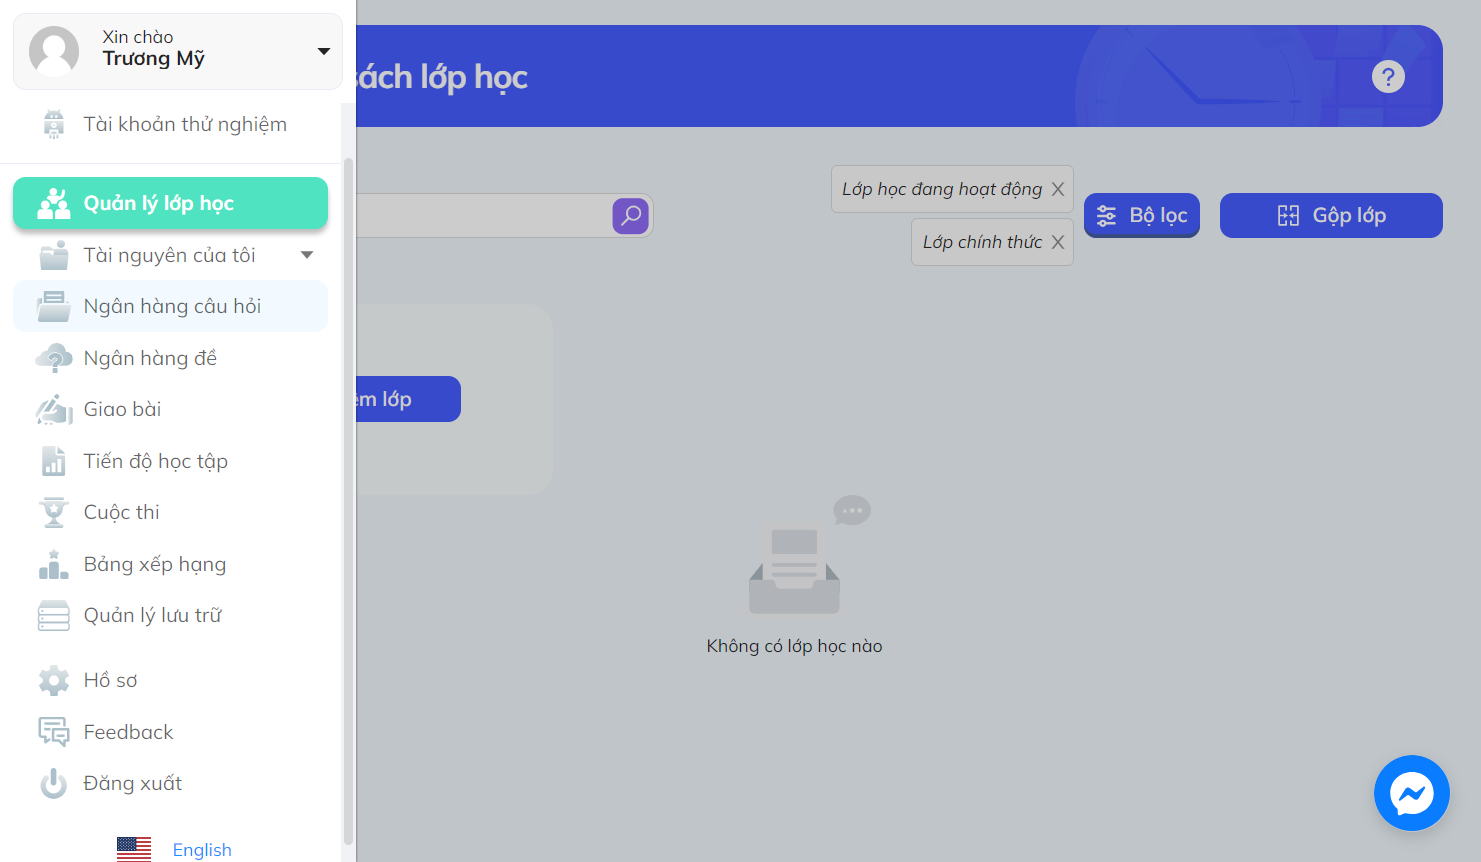The image size is (1481, 862).
Task: Open Ngân hàng câu hỏi menu item
Action: click(x=170, y=306)
